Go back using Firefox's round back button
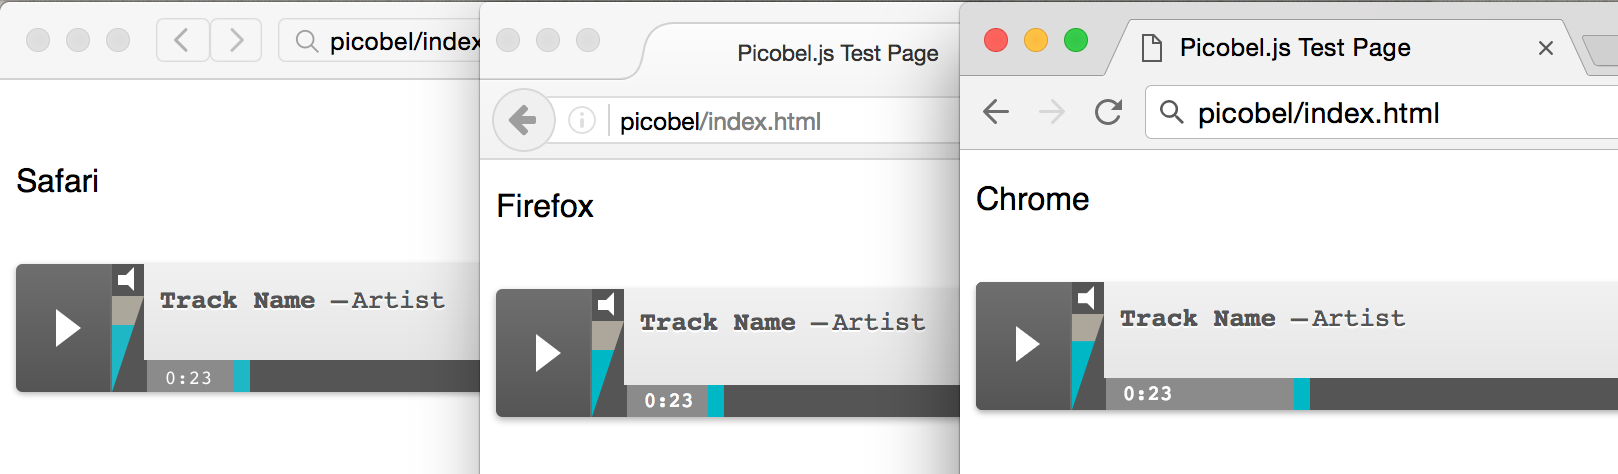Viewport: 1618px width, 474px height. (523, 120)
